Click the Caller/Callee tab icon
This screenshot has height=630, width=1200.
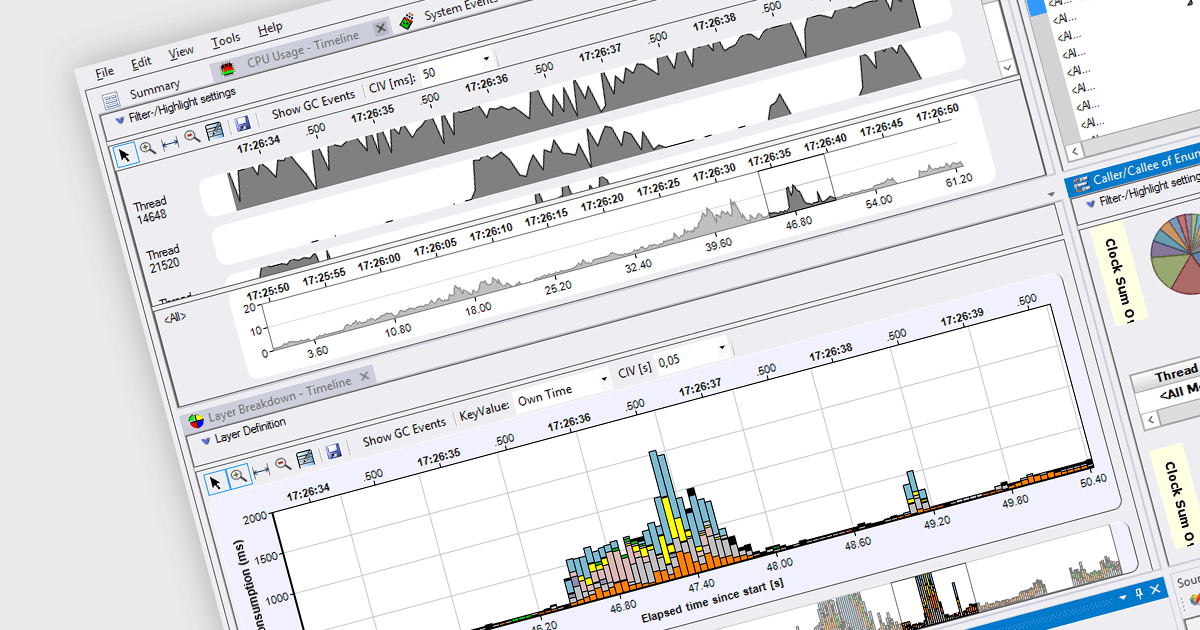coord(1081,182)
